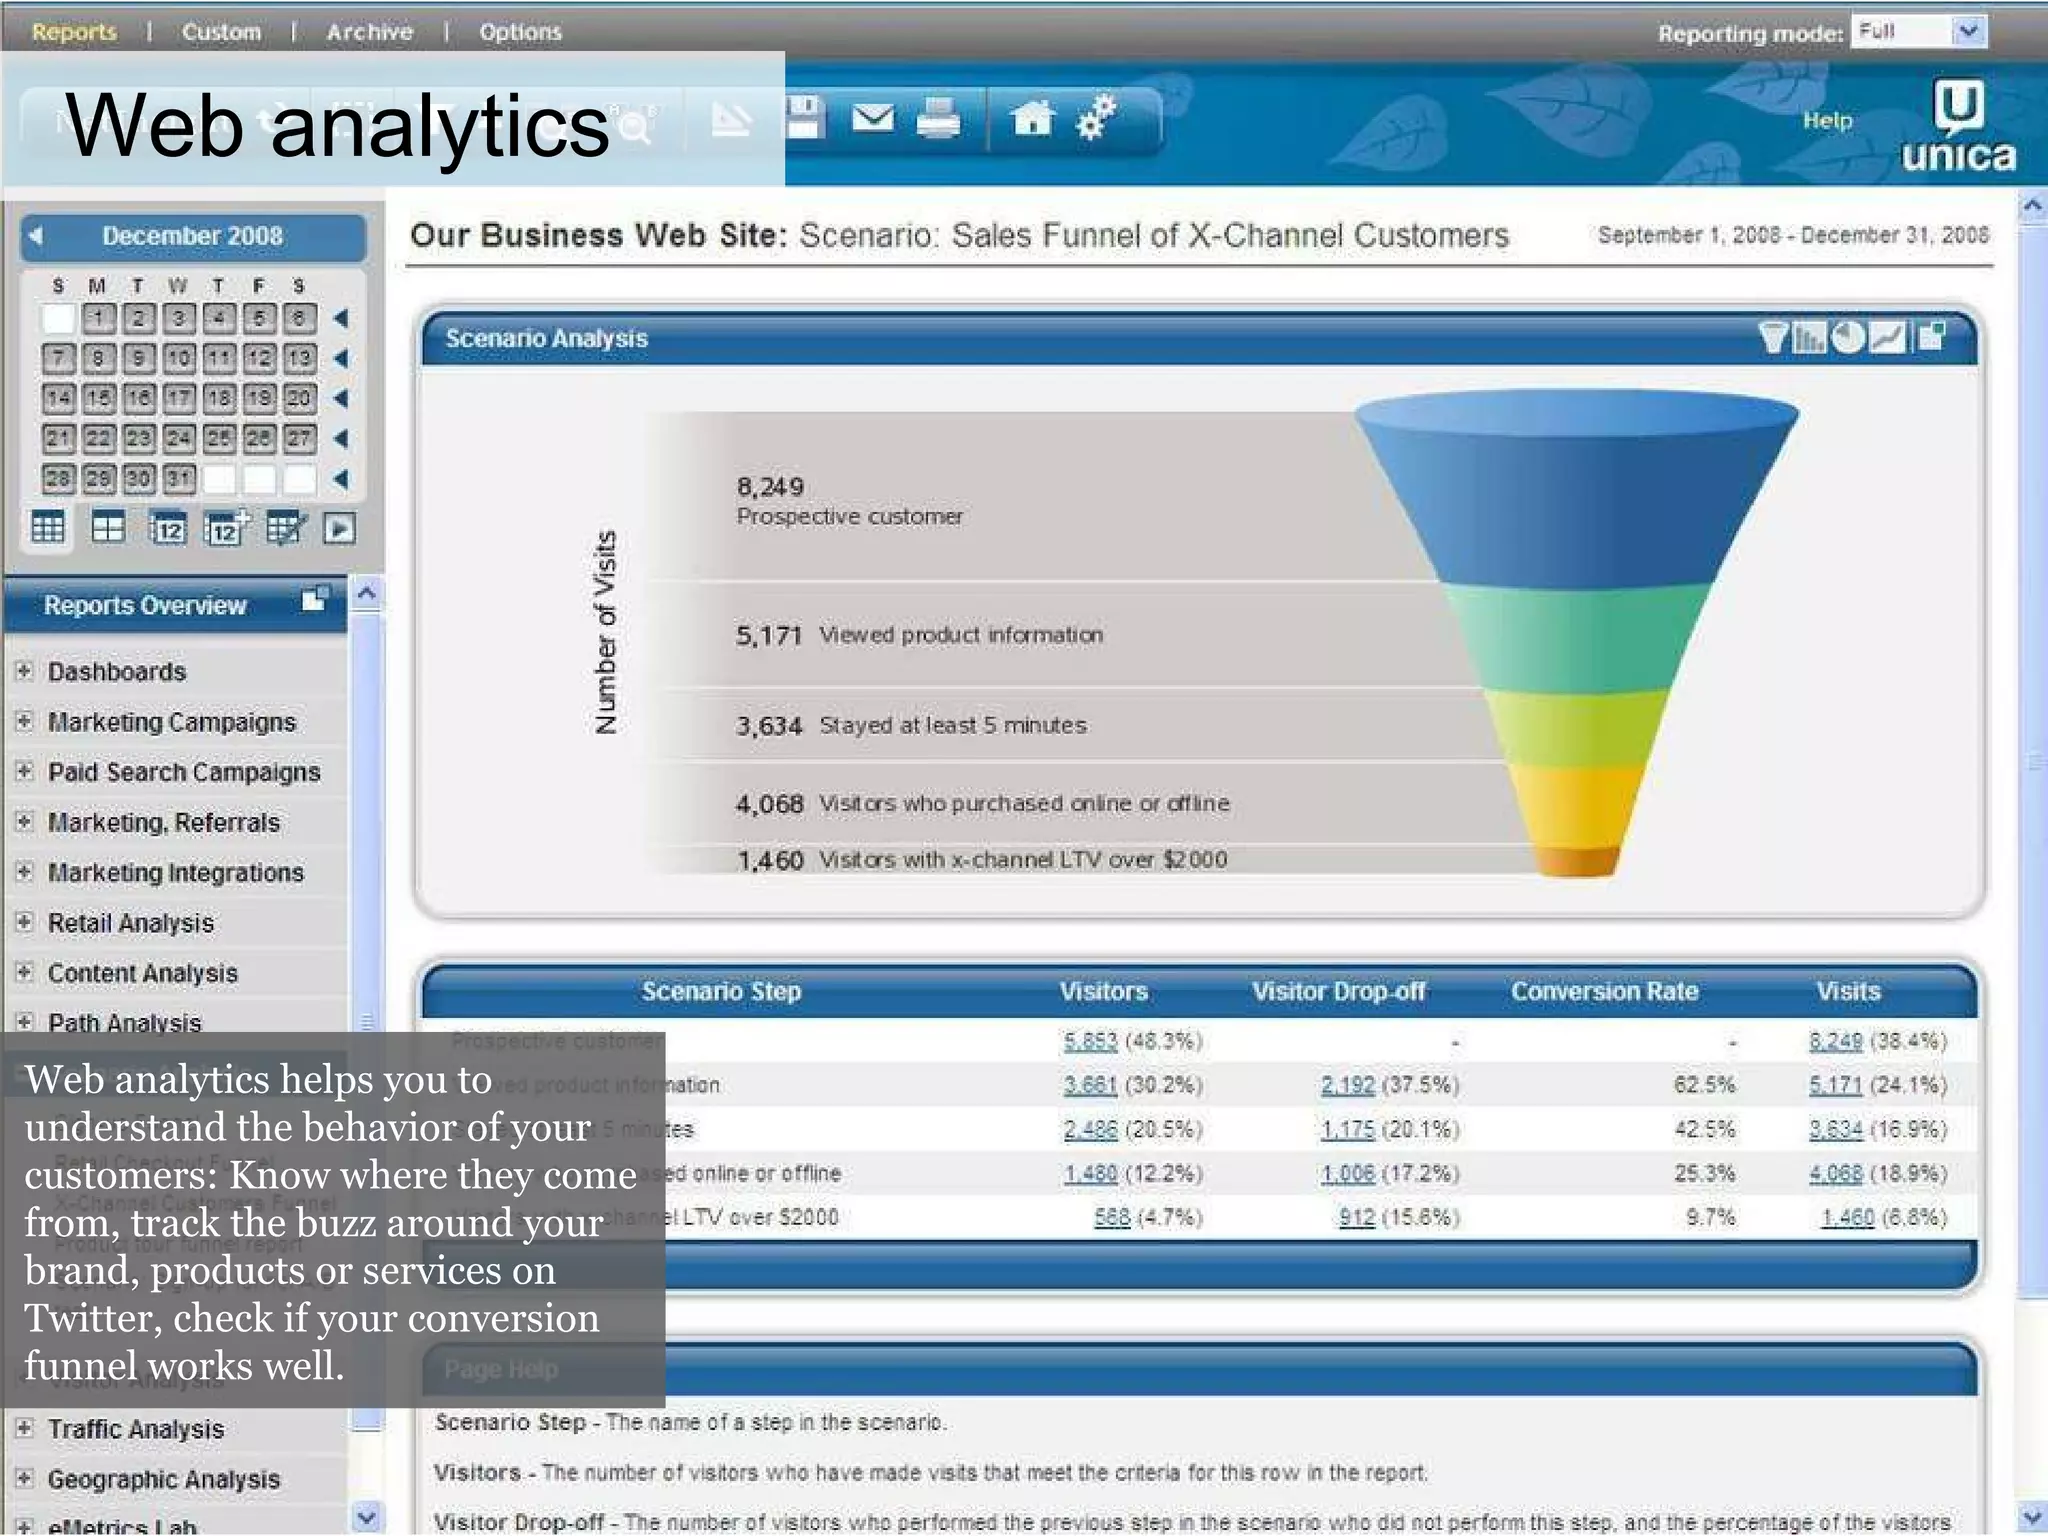Click the email report envelope icon

[872, 119]
